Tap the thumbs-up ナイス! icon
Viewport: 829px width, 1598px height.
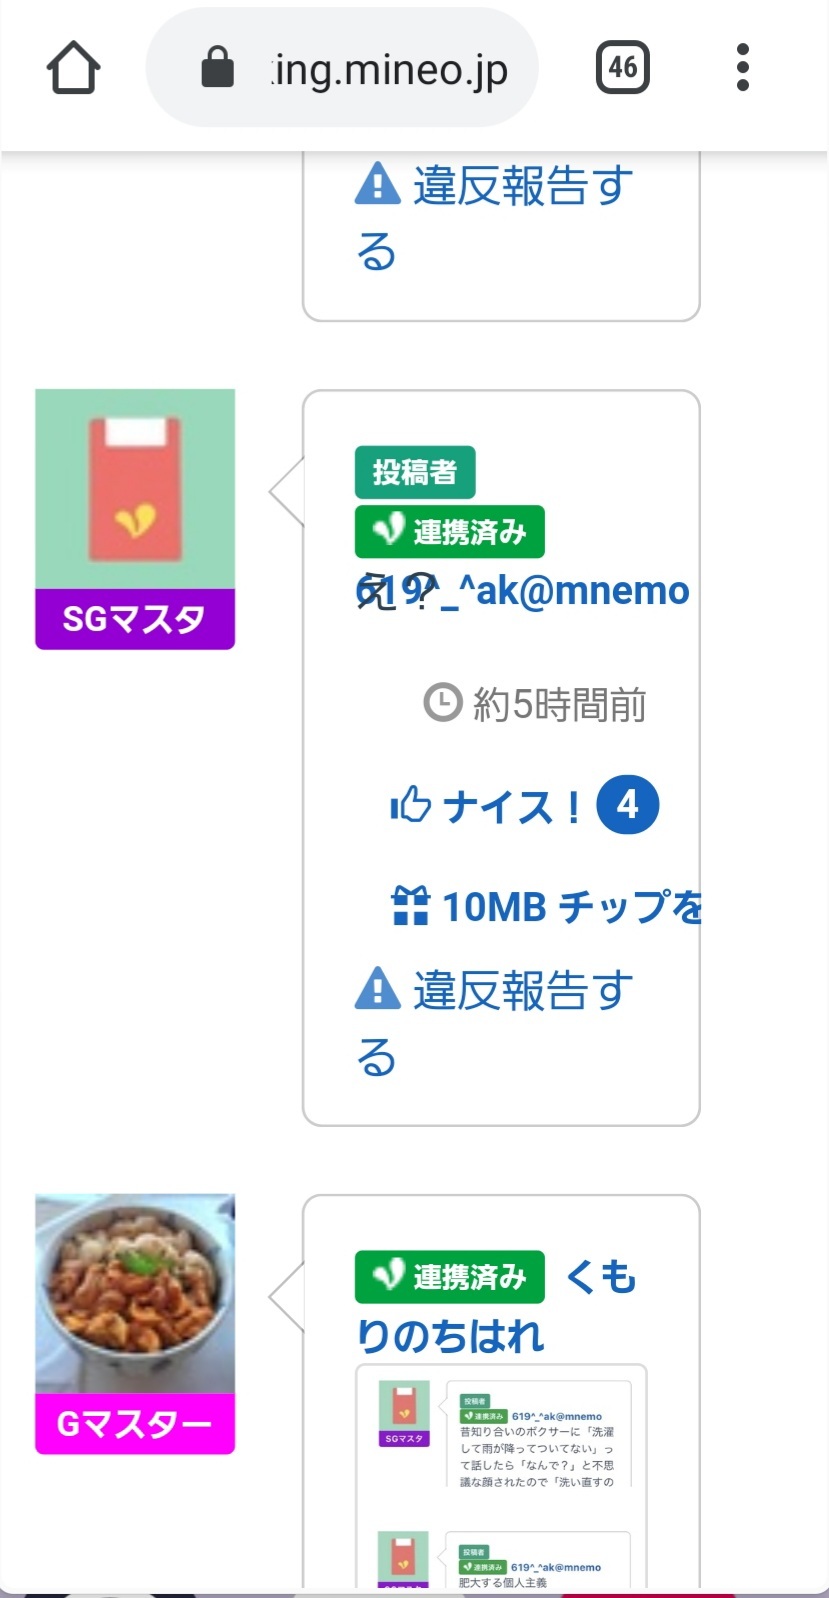[410, 804]
